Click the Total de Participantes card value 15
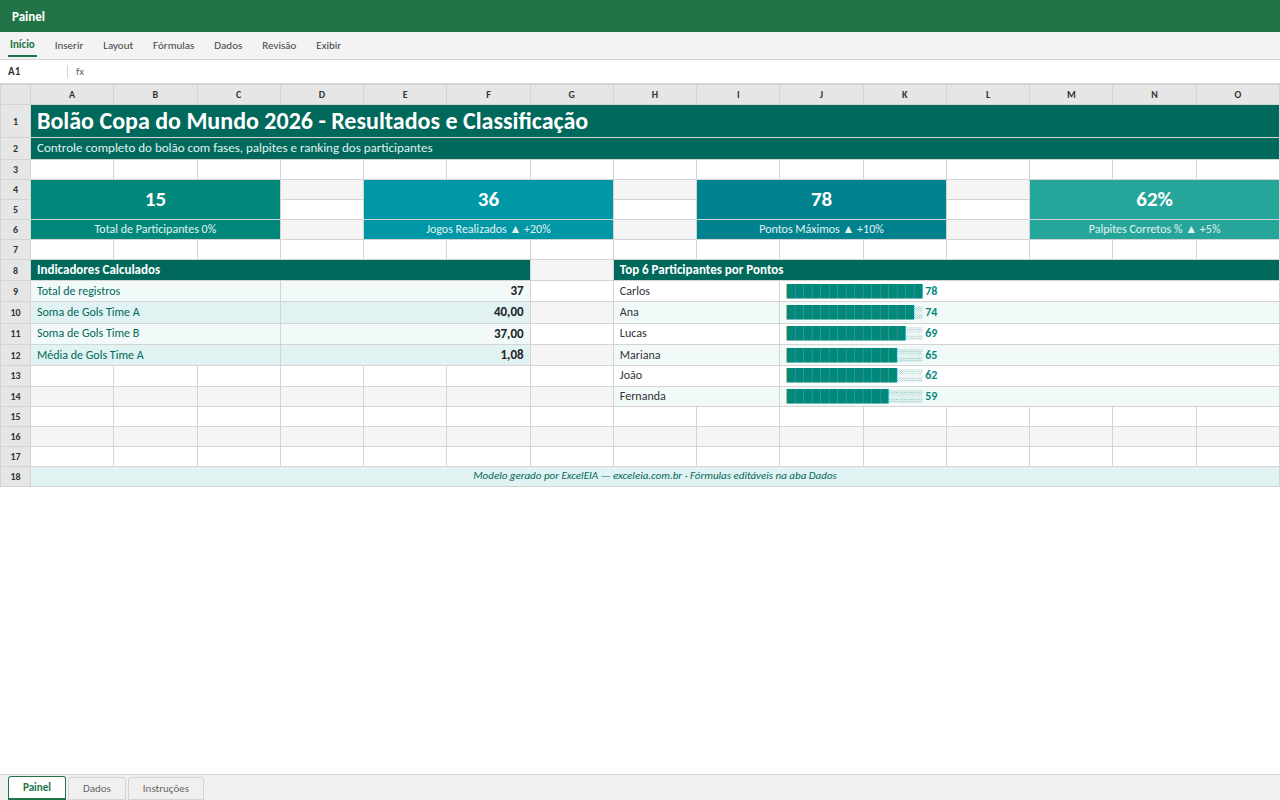This screenshot has width=1280, height=800. pyautogui.click(x=156, y=200)
